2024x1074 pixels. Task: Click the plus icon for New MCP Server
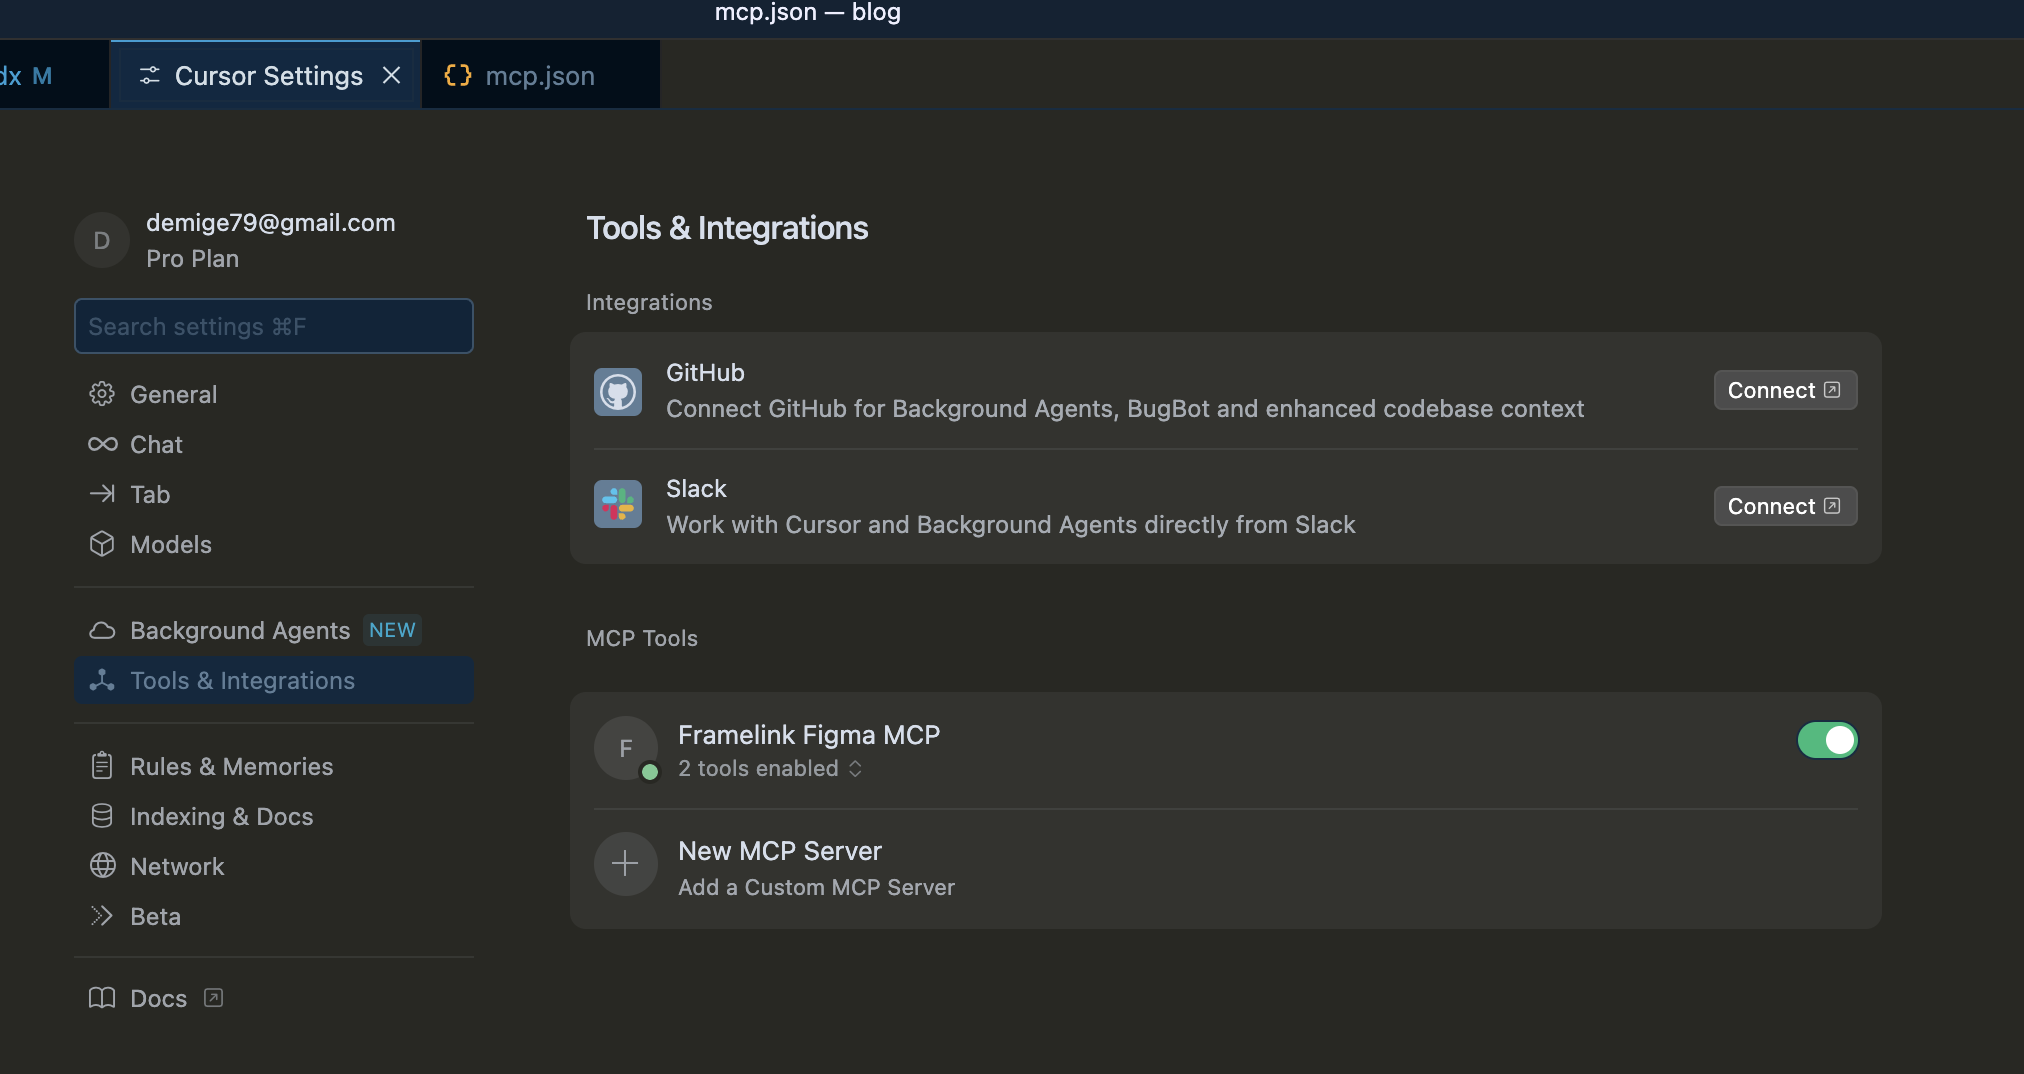point(626,863)
